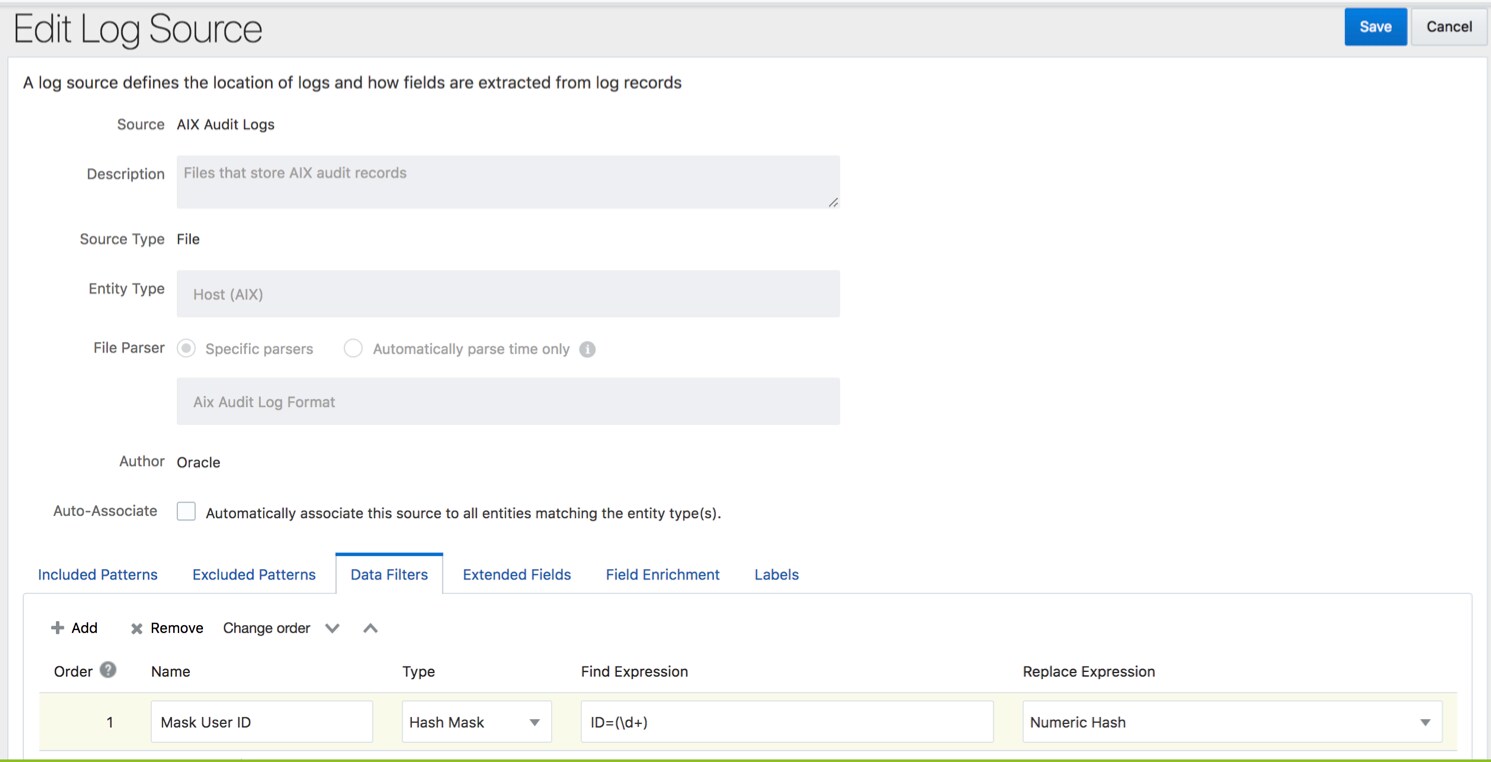Click the Cancel button

pos(1449,27)
